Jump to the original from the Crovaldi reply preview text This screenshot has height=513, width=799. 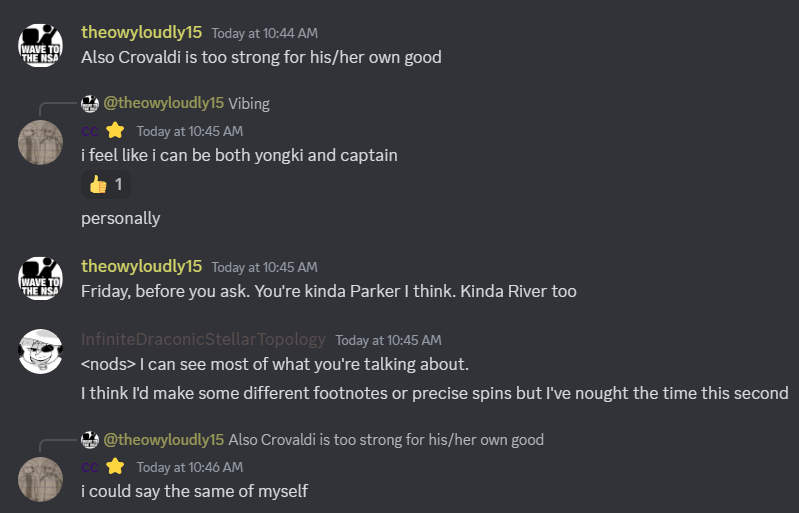click(x=385, y=440)
